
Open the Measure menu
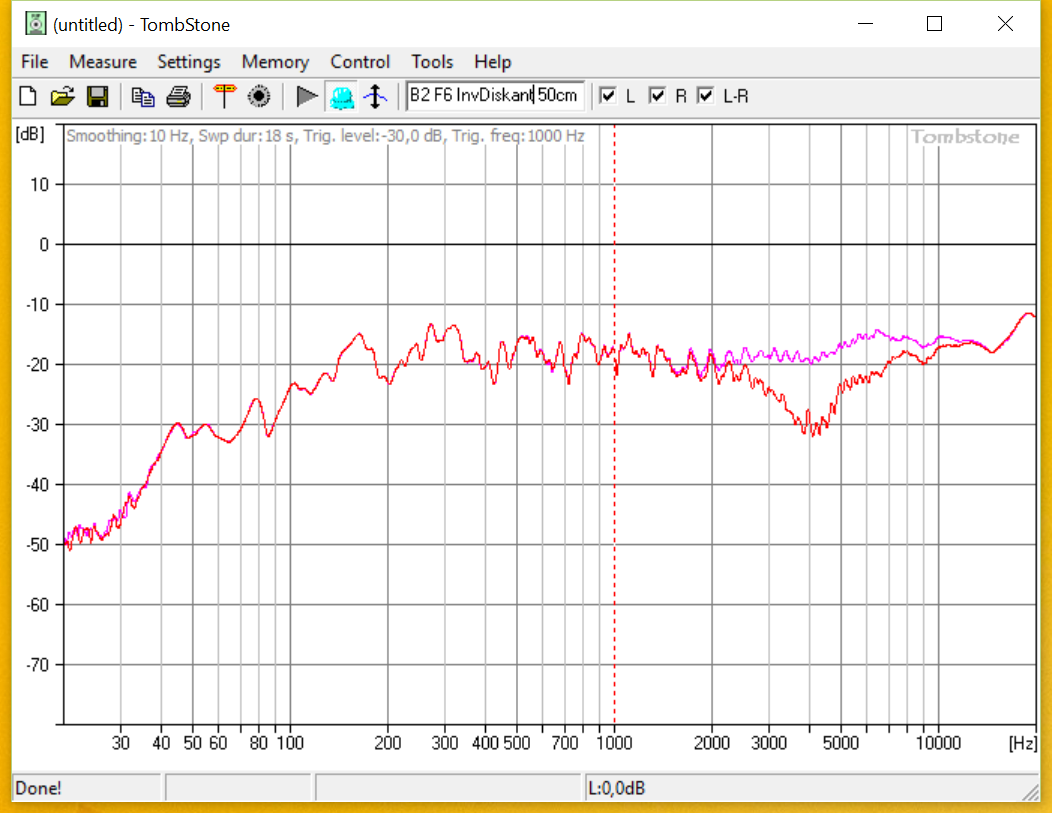103,62
